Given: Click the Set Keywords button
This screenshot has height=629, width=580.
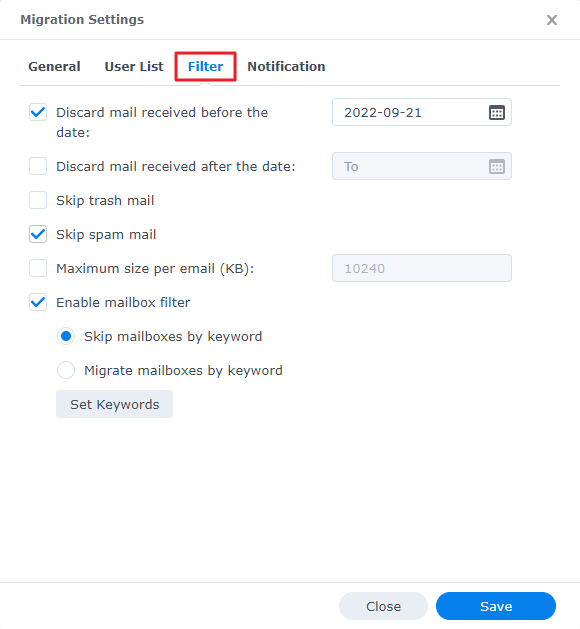Looking at the screenshot, I should coord(114,404).
